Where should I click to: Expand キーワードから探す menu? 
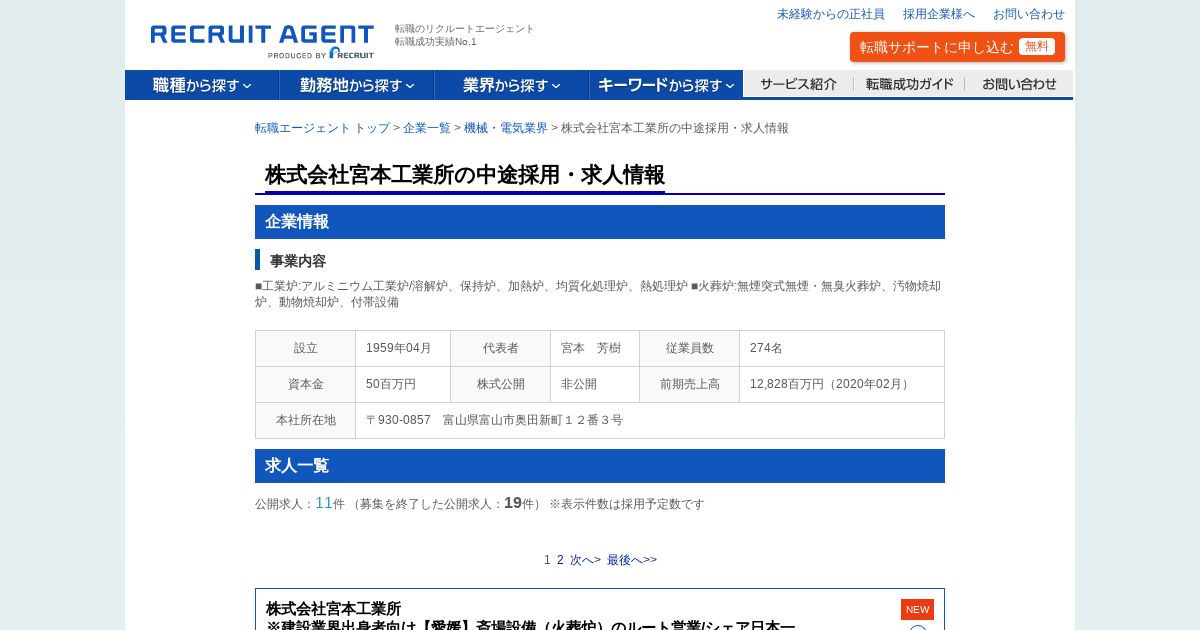(x=666, y=85)
